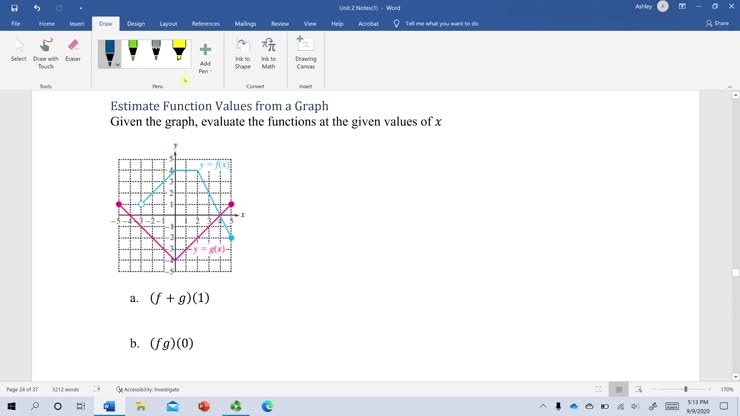Select the gray pencil pen
740x416 pixels.
[x=156, y=51]
